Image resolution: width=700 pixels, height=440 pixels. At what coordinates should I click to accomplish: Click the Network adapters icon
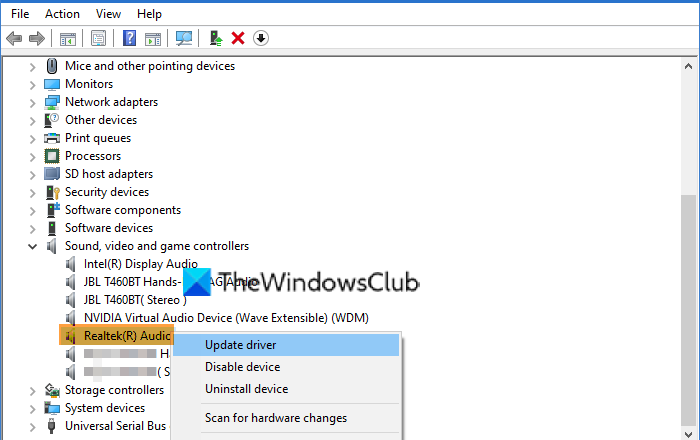click(x=52, y=102)
